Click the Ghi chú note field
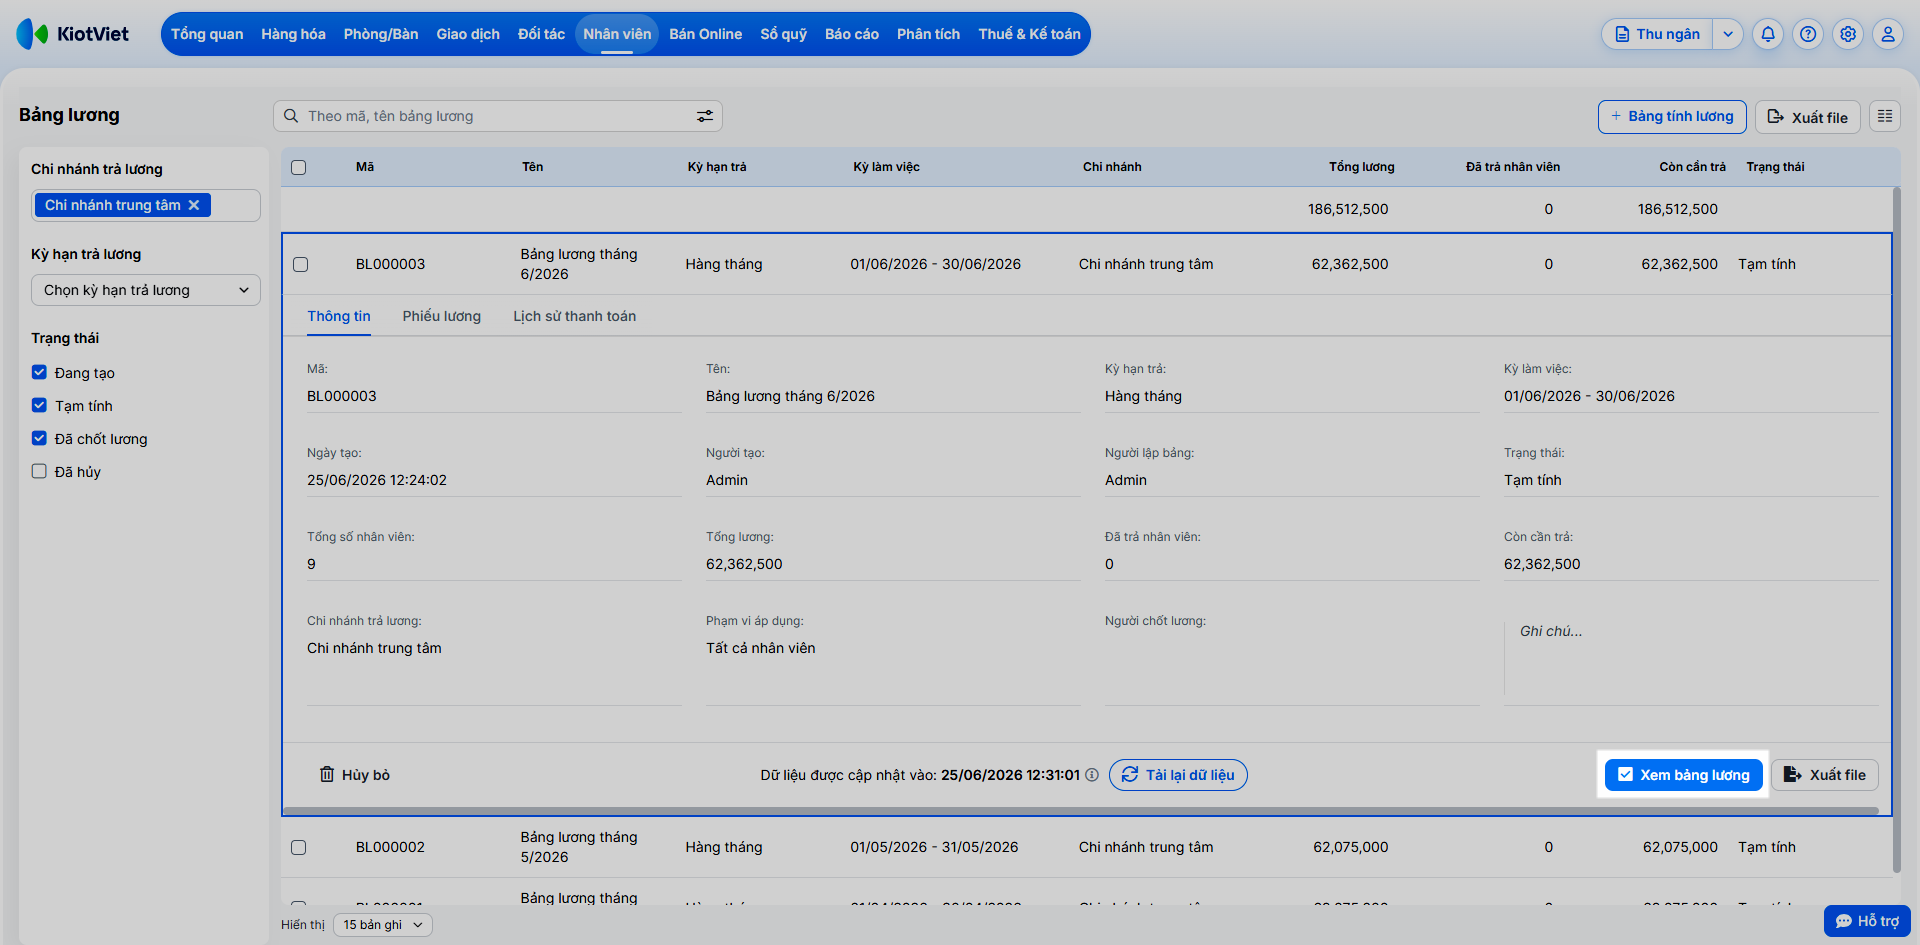This screenshot has width=1920, height=945. [x=1691, y=658]
